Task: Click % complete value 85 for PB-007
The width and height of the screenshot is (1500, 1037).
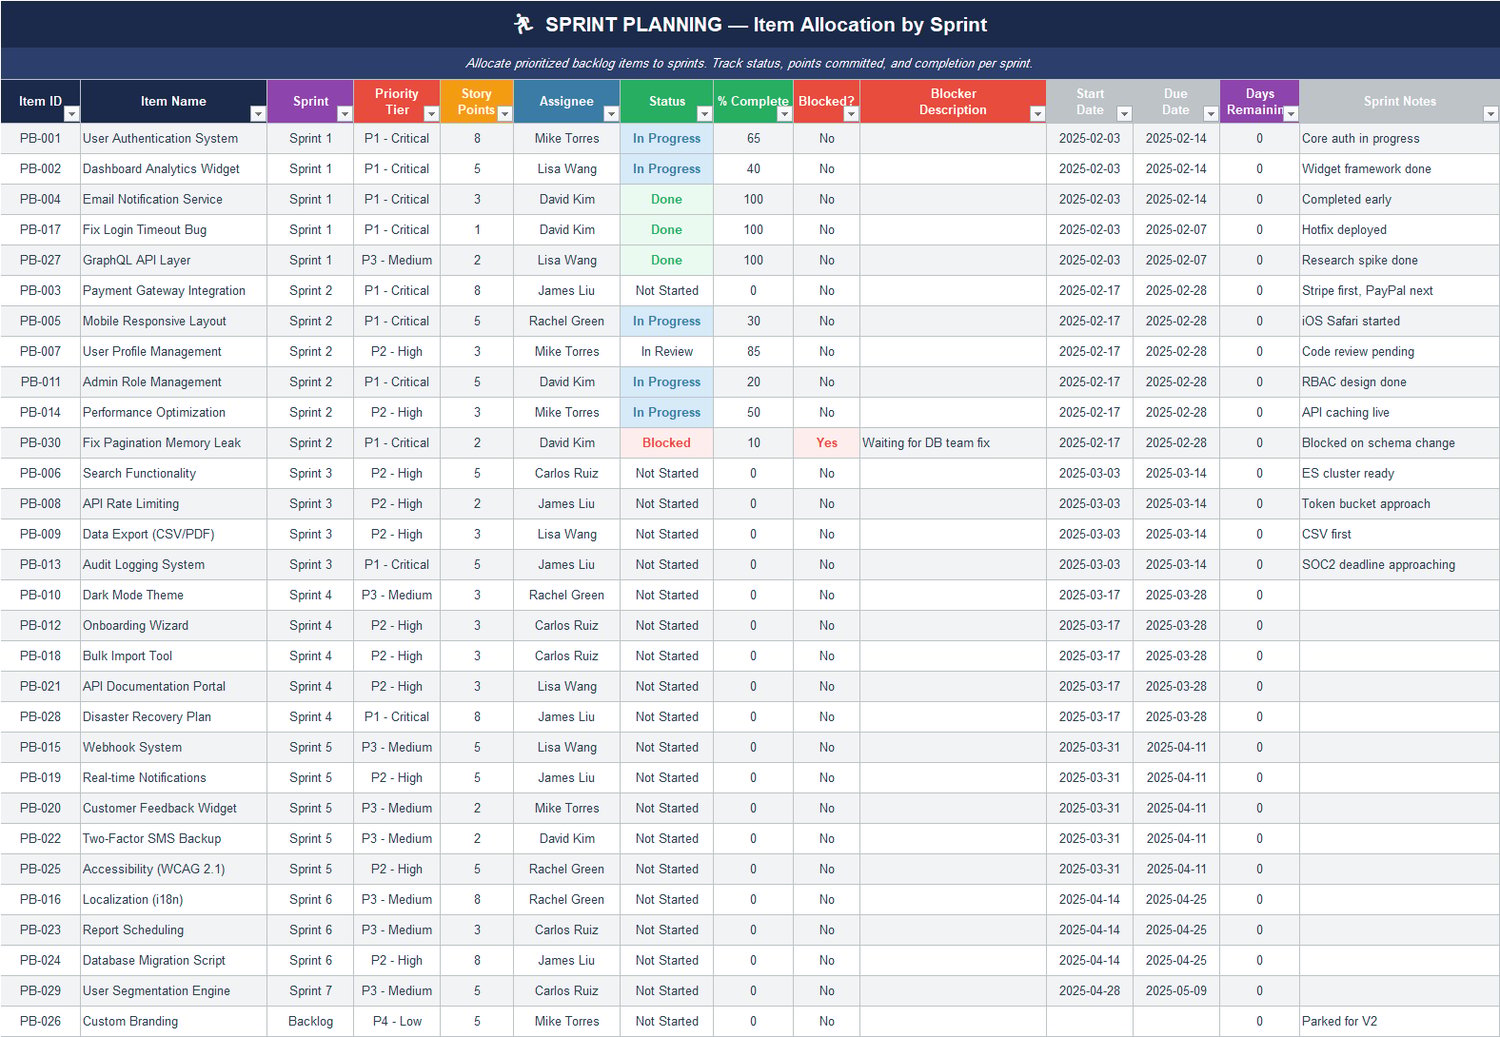Action: tap(753, 351)
